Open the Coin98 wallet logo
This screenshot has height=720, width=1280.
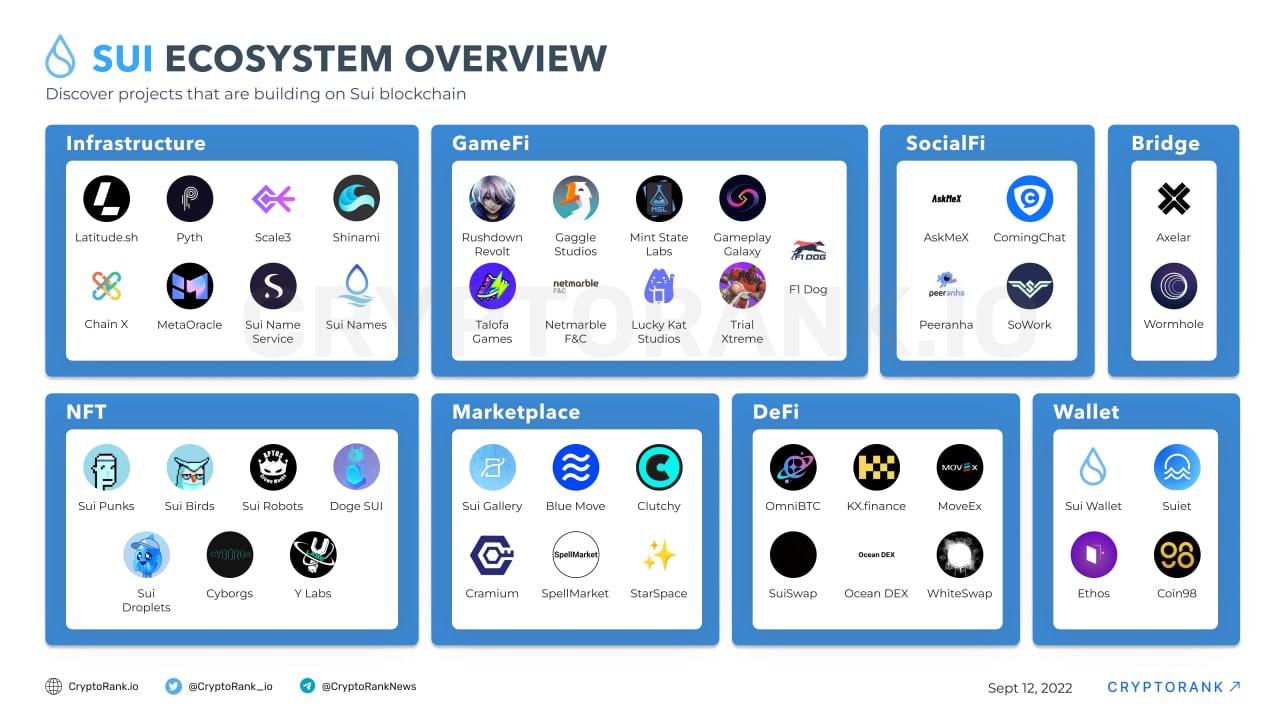(1177, 554)
